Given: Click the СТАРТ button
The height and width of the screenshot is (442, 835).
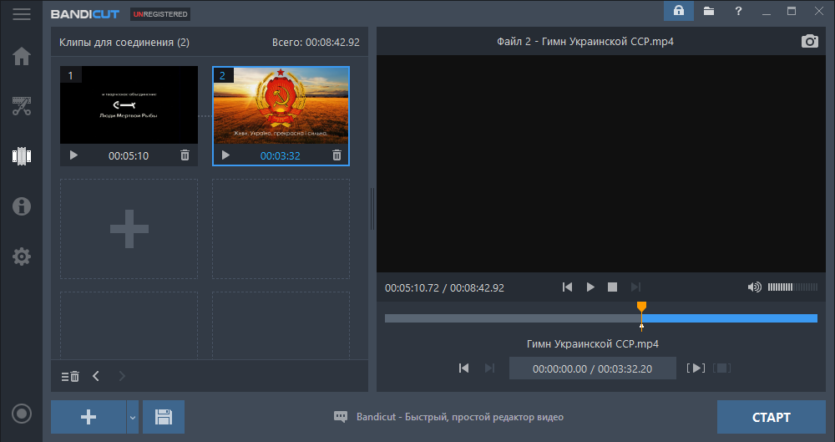Looking at the screenshot, I should click(771, 417).
